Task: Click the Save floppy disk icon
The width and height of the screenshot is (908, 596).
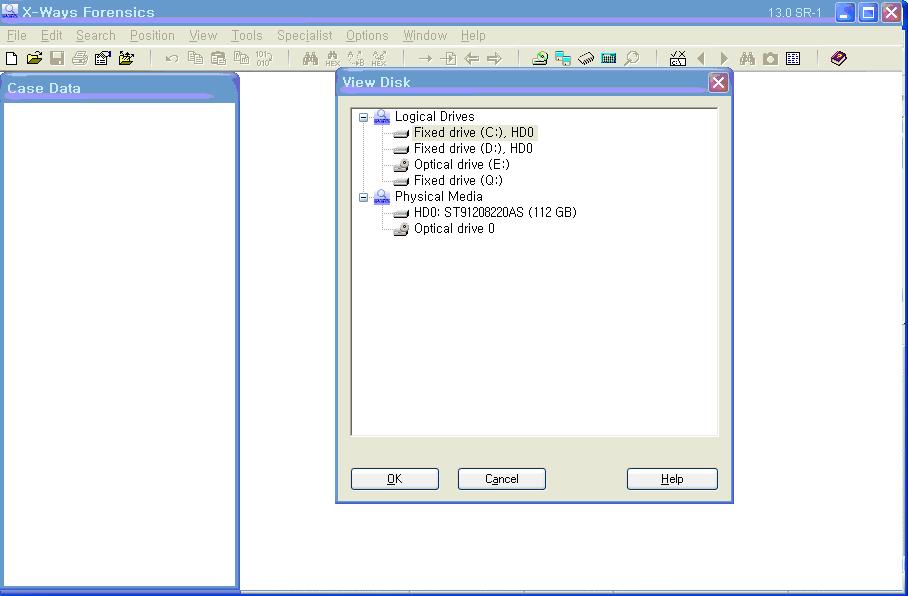Action: pyautogui.click(x=57, y=58)
